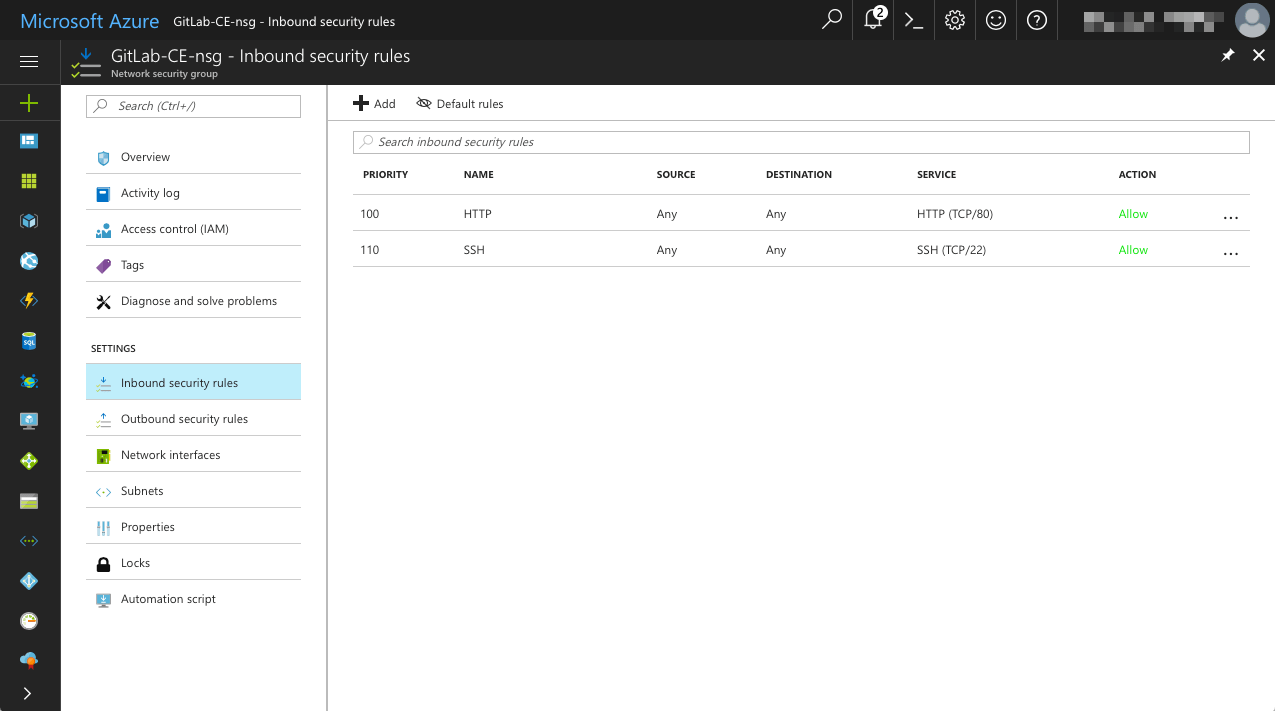This screenshot has height=711, width=1275.
Task: Open Cloud Shell from the top bar
Action: pos(912,20)
